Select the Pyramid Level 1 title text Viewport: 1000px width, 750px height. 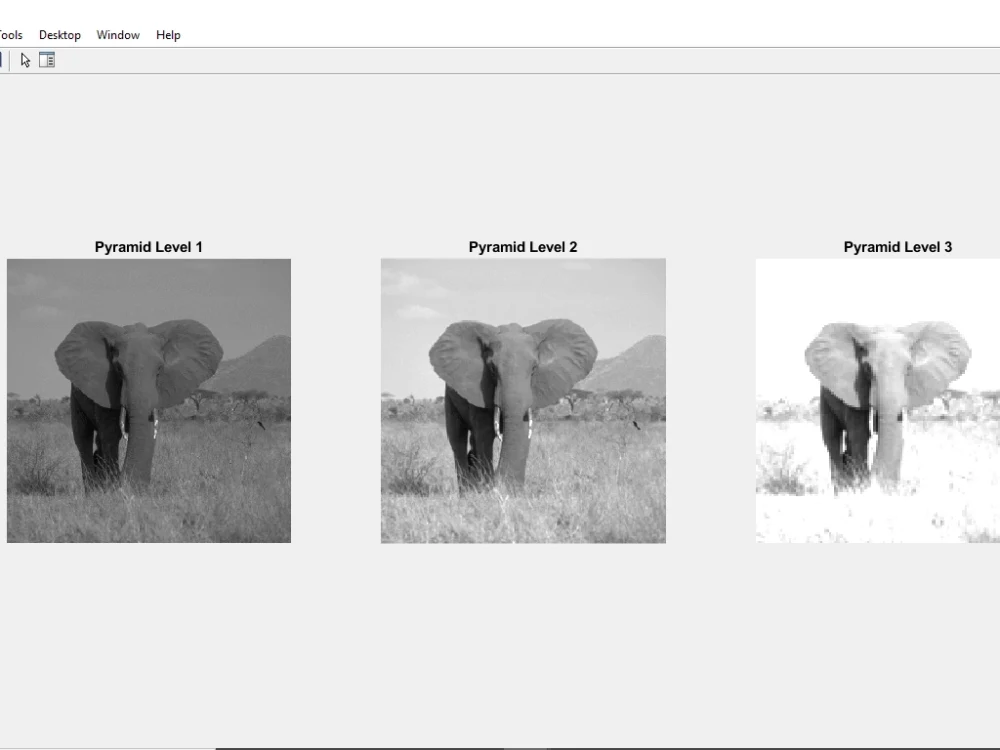tap(148, 246)
